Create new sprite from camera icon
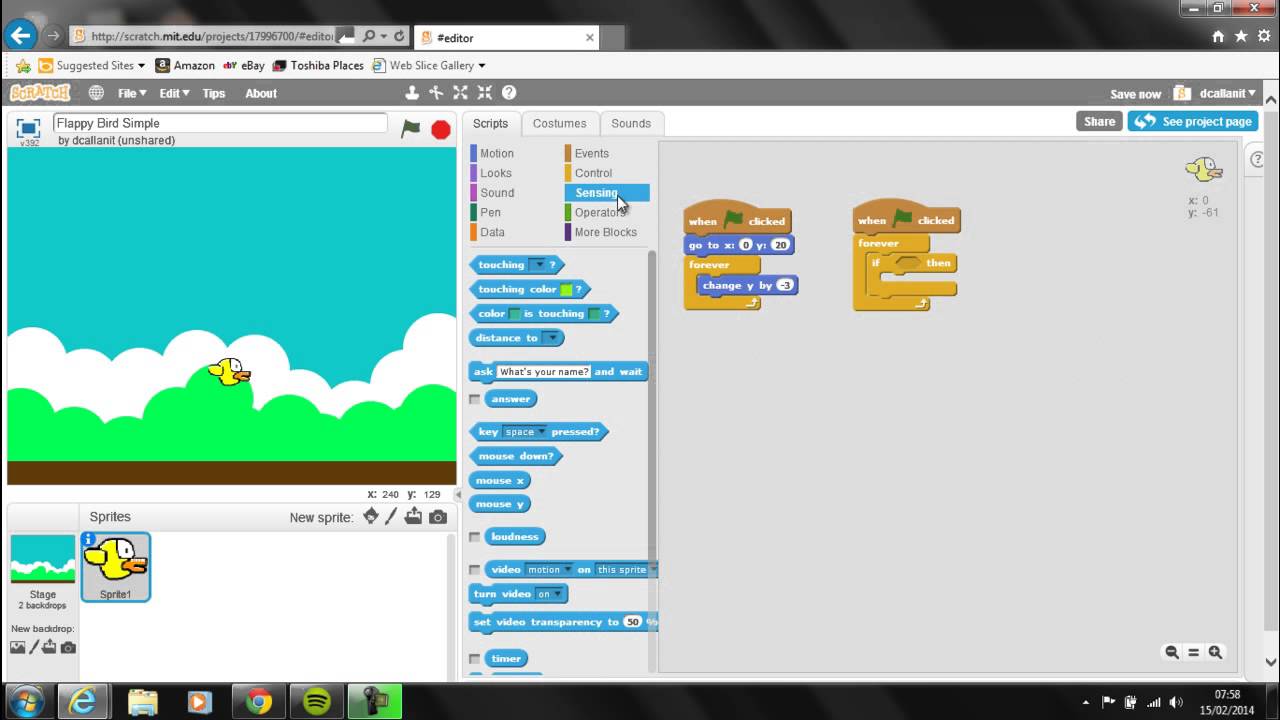Viewport: 1280px width, 720px height. point(438,517)
